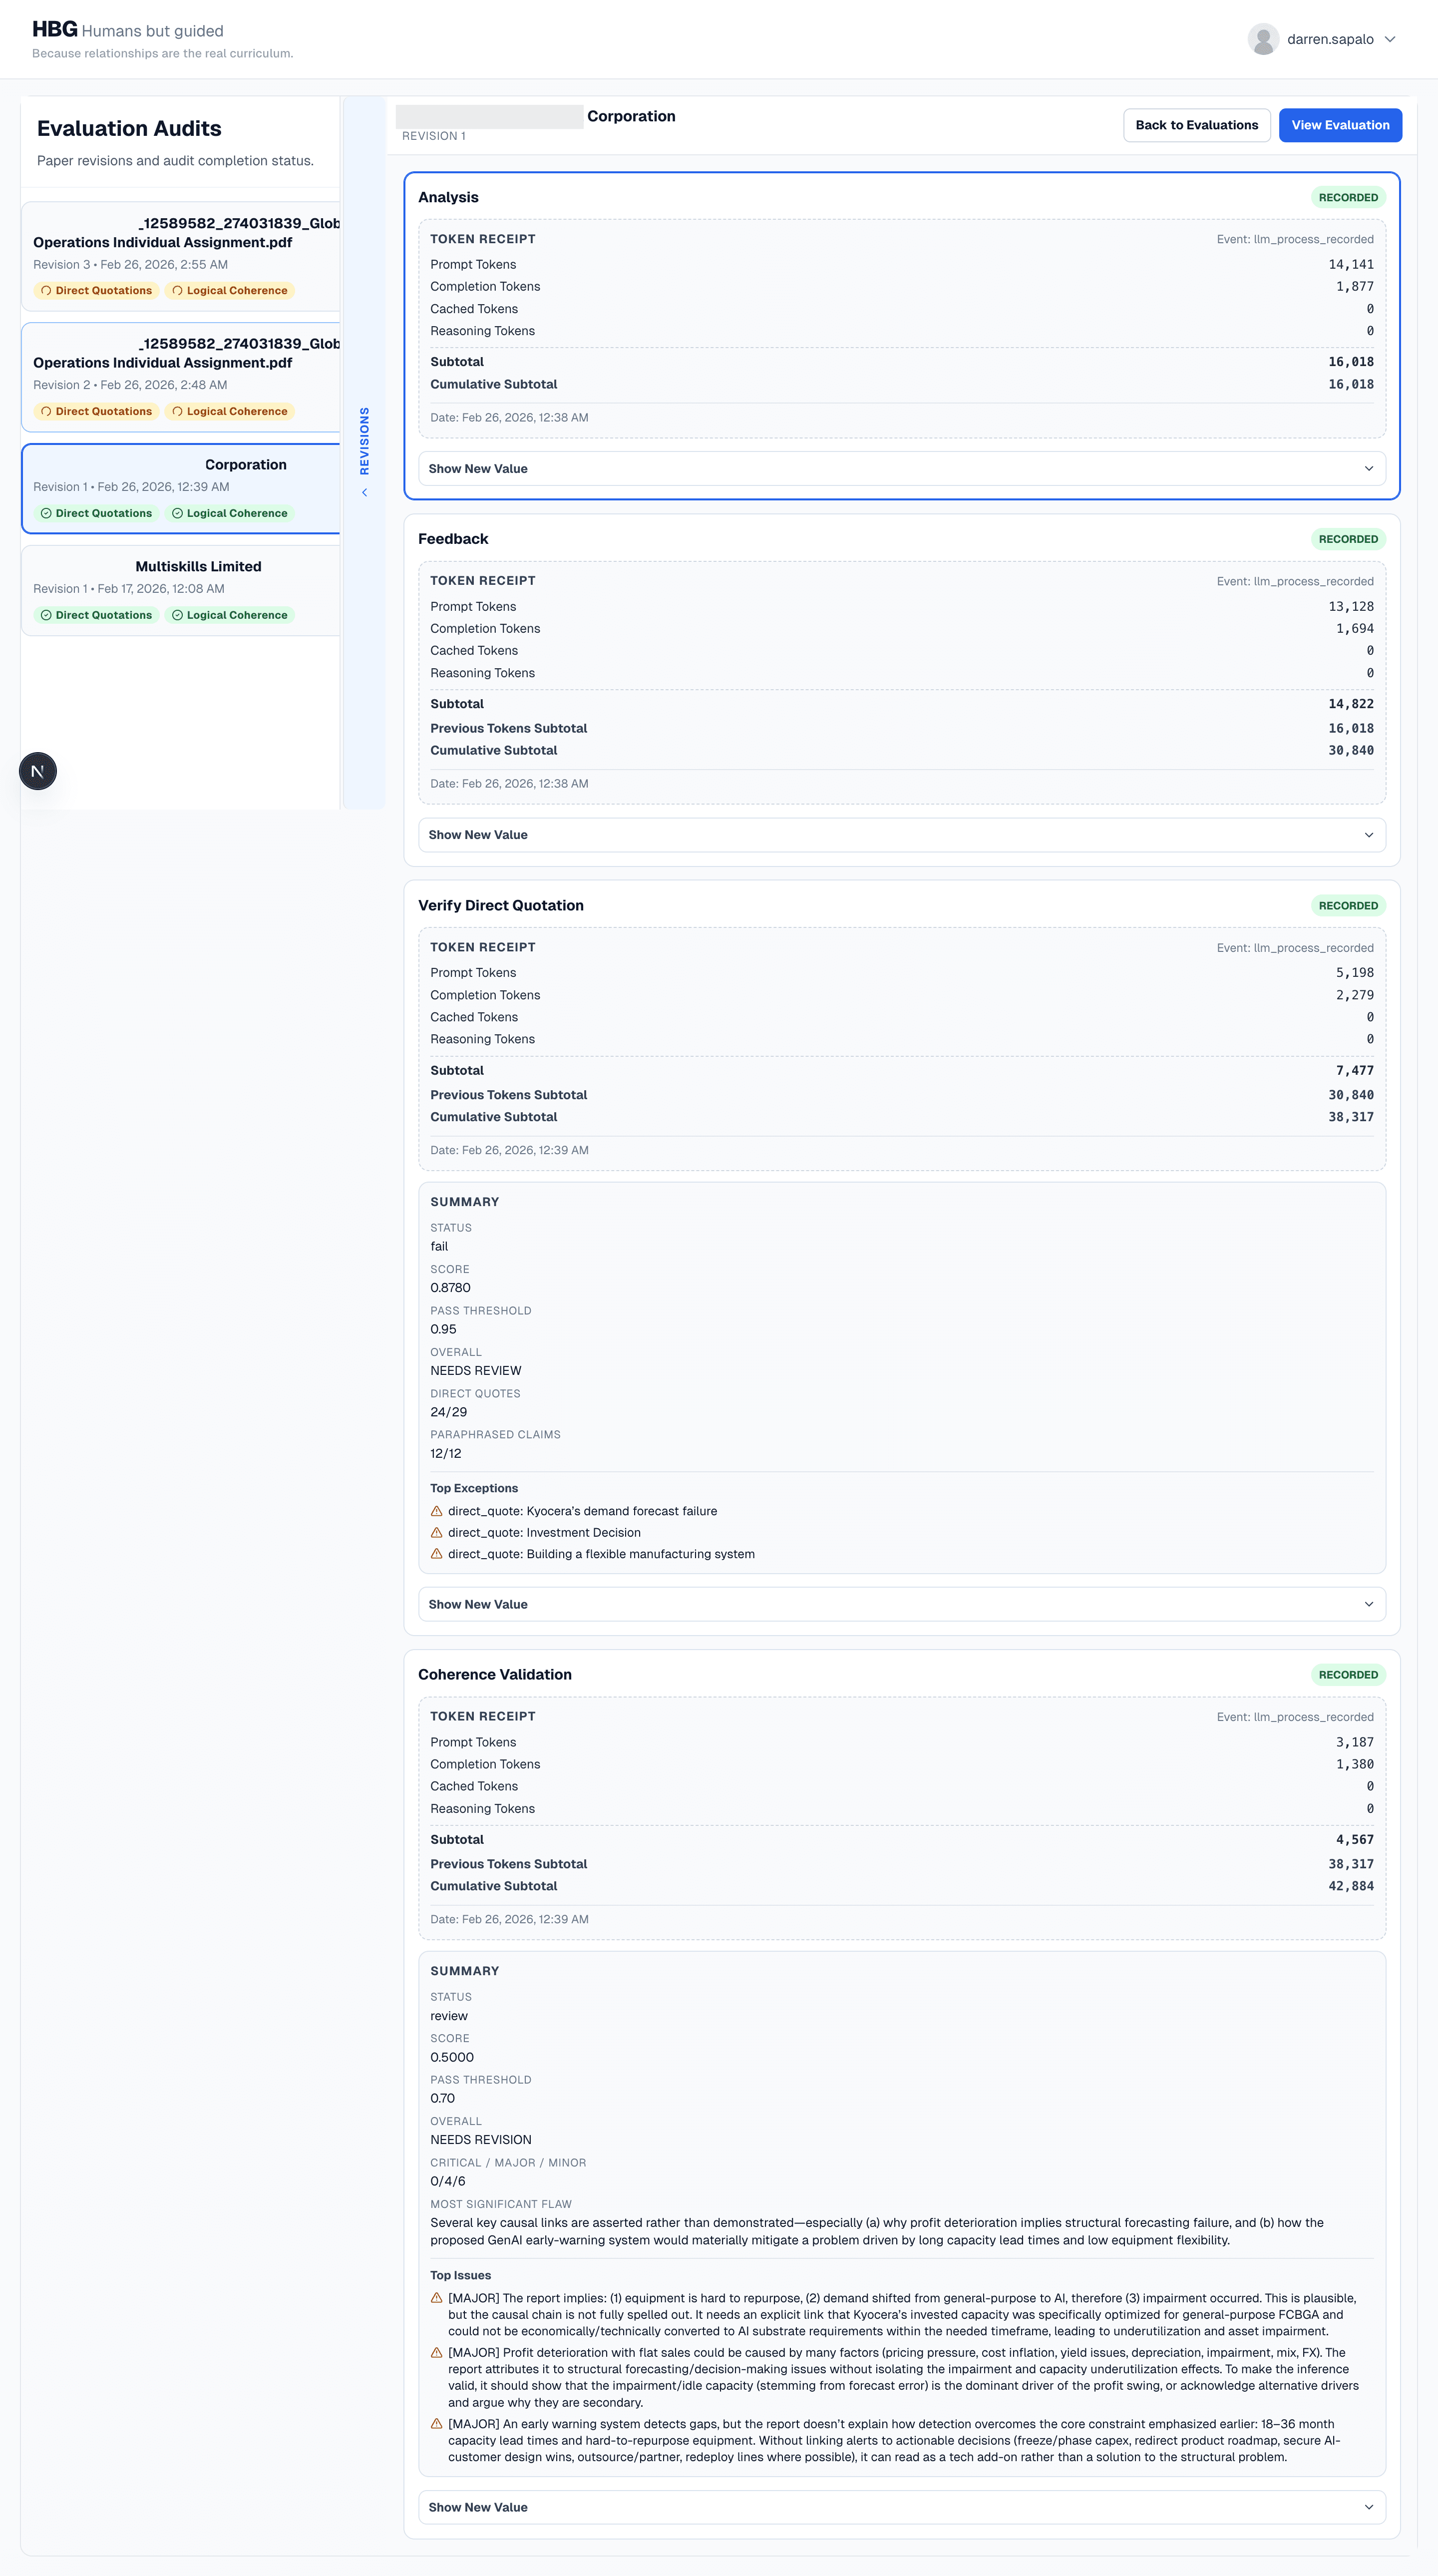This screenshot has height=2576, width=1438.
Task: Expand Show New Value under Analysis
Action: click(899, 468)
